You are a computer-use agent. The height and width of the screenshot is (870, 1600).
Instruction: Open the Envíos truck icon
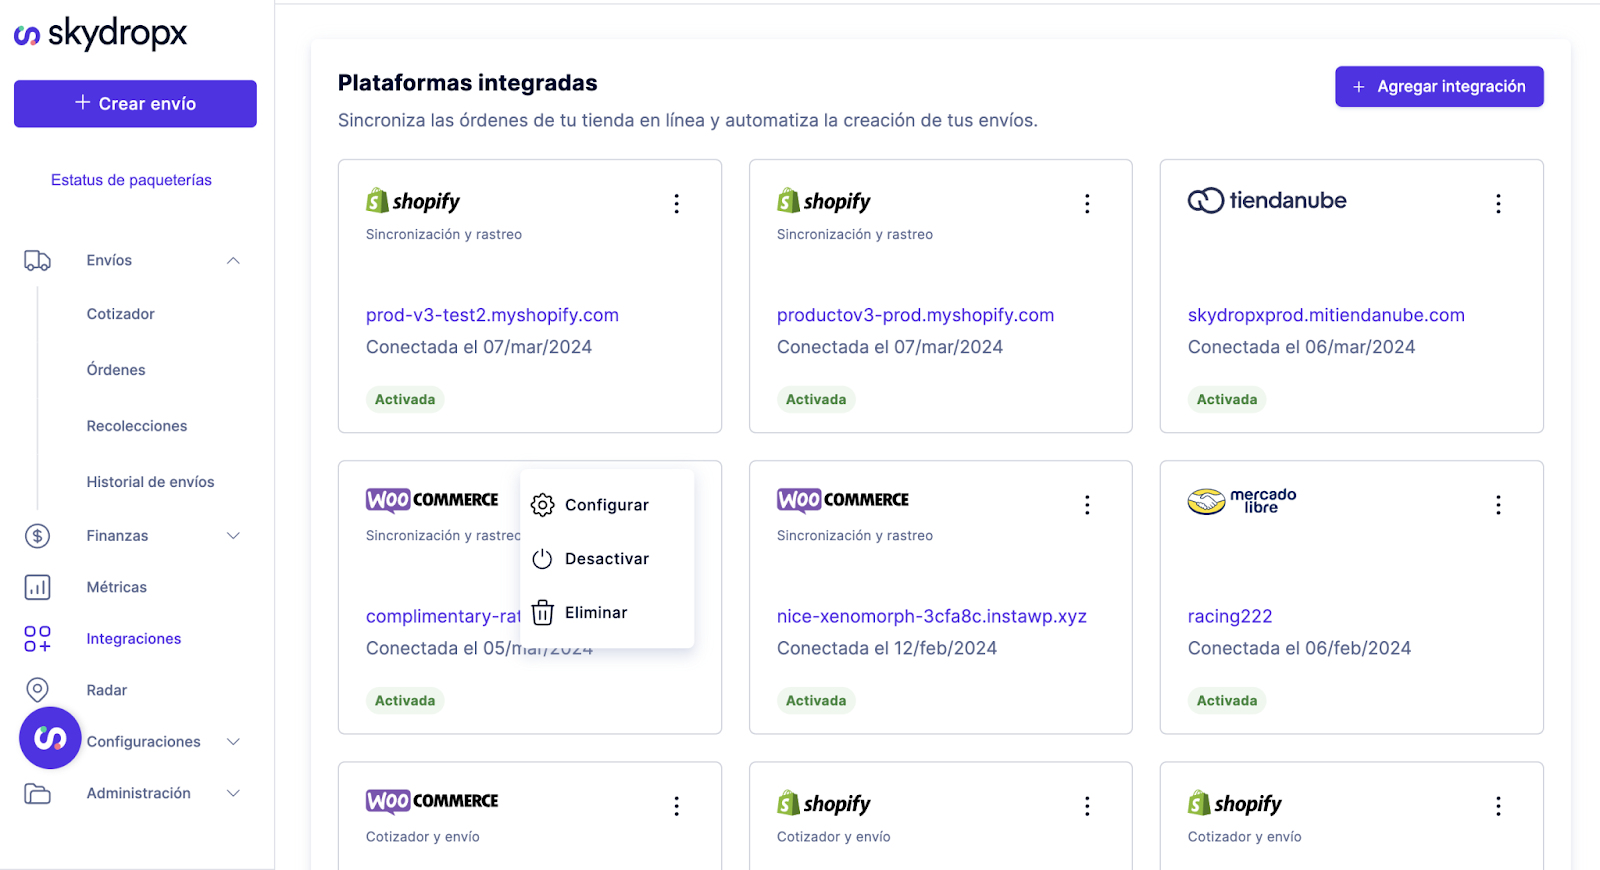pos(37,261)
